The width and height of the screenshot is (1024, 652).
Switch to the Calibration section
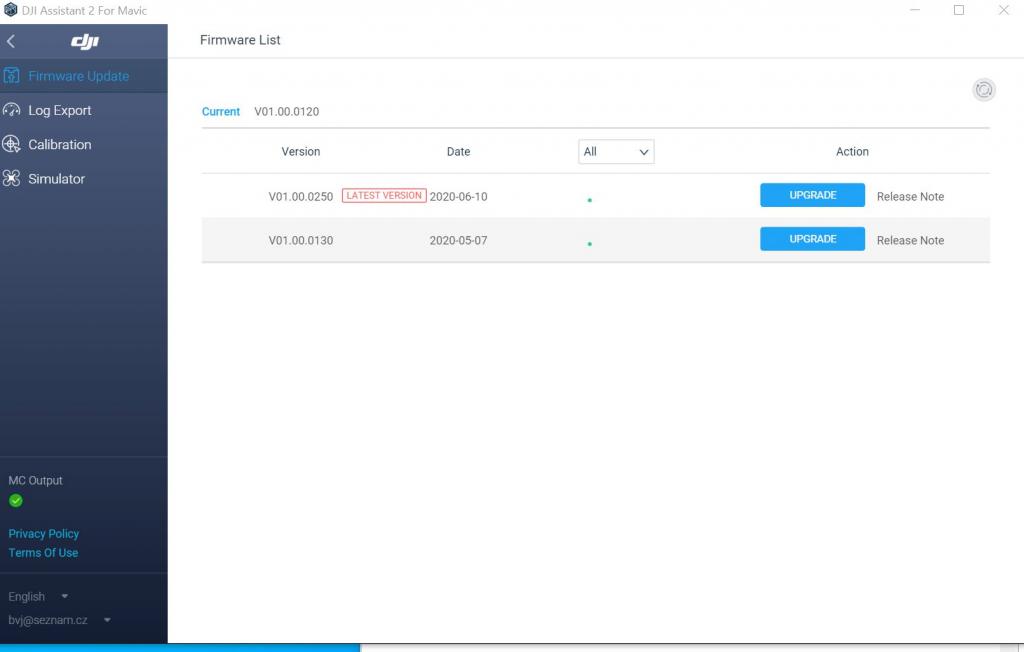tap(59, 144)
